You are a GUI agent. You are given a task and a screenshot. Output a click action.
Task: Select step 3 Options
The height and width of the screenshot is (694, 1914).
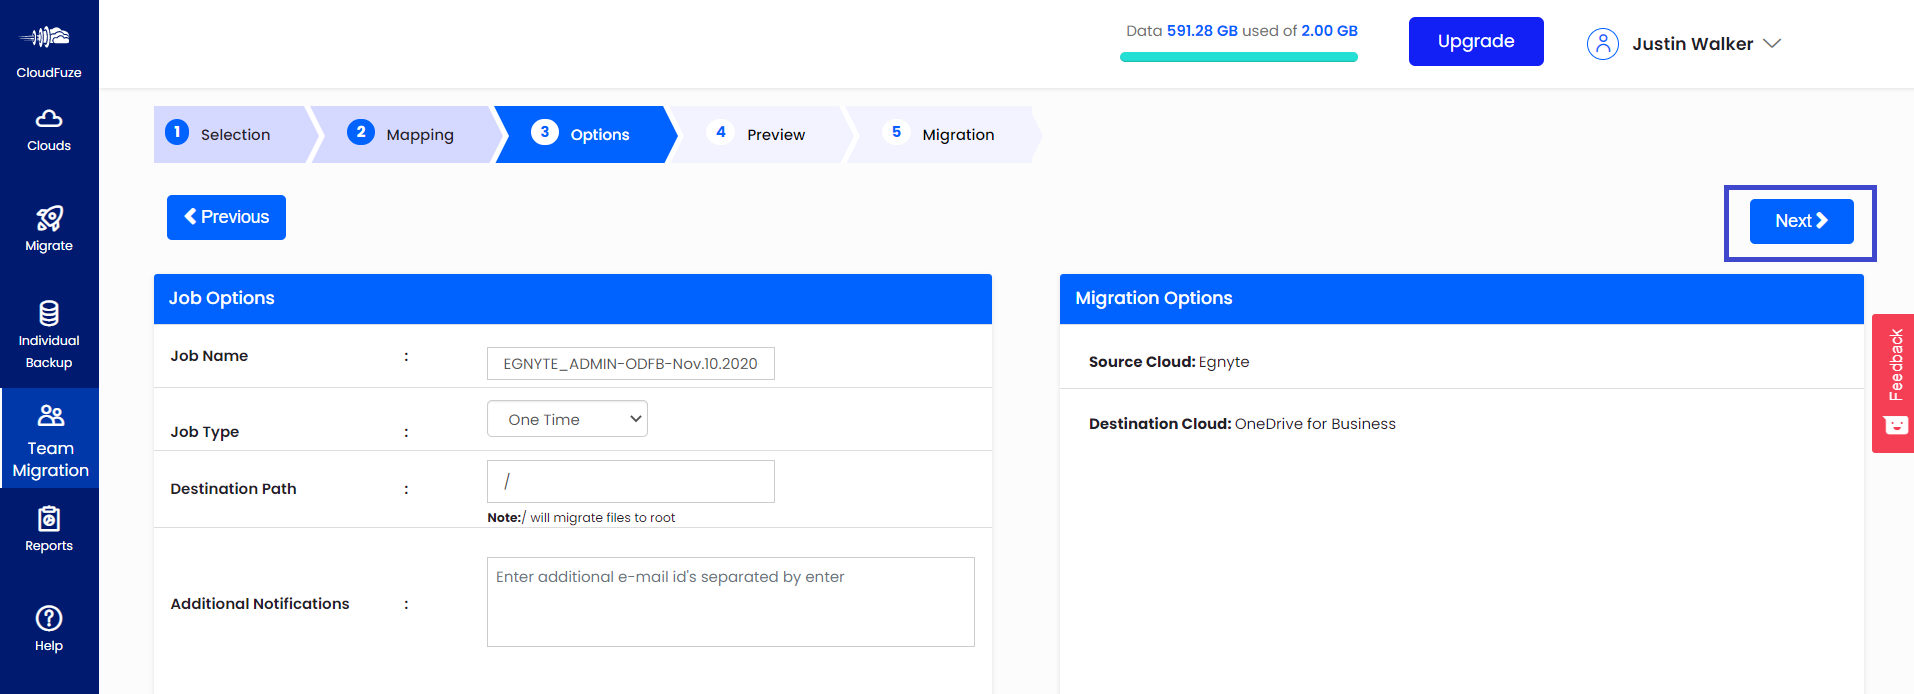pos(585,134)
